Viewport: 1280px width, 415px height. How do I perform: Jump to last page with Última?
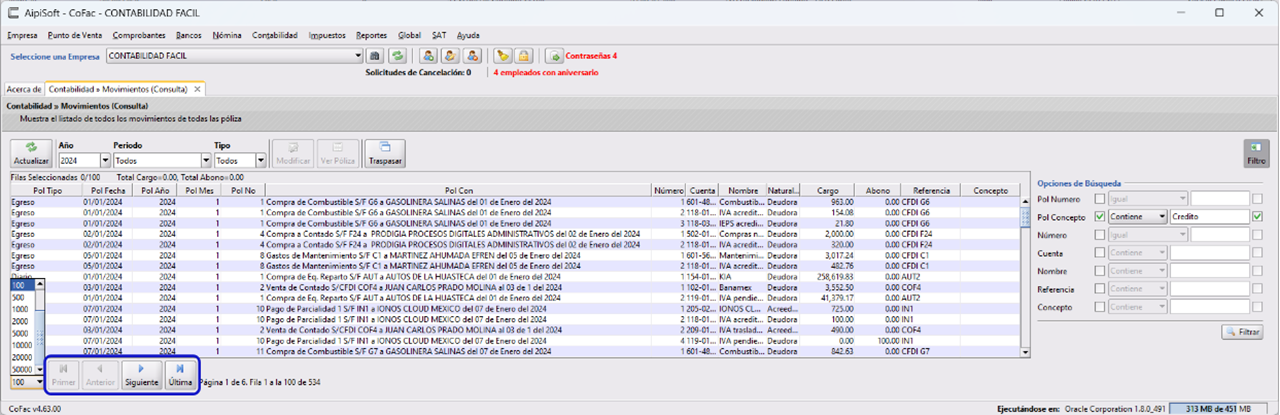(179, 375)
